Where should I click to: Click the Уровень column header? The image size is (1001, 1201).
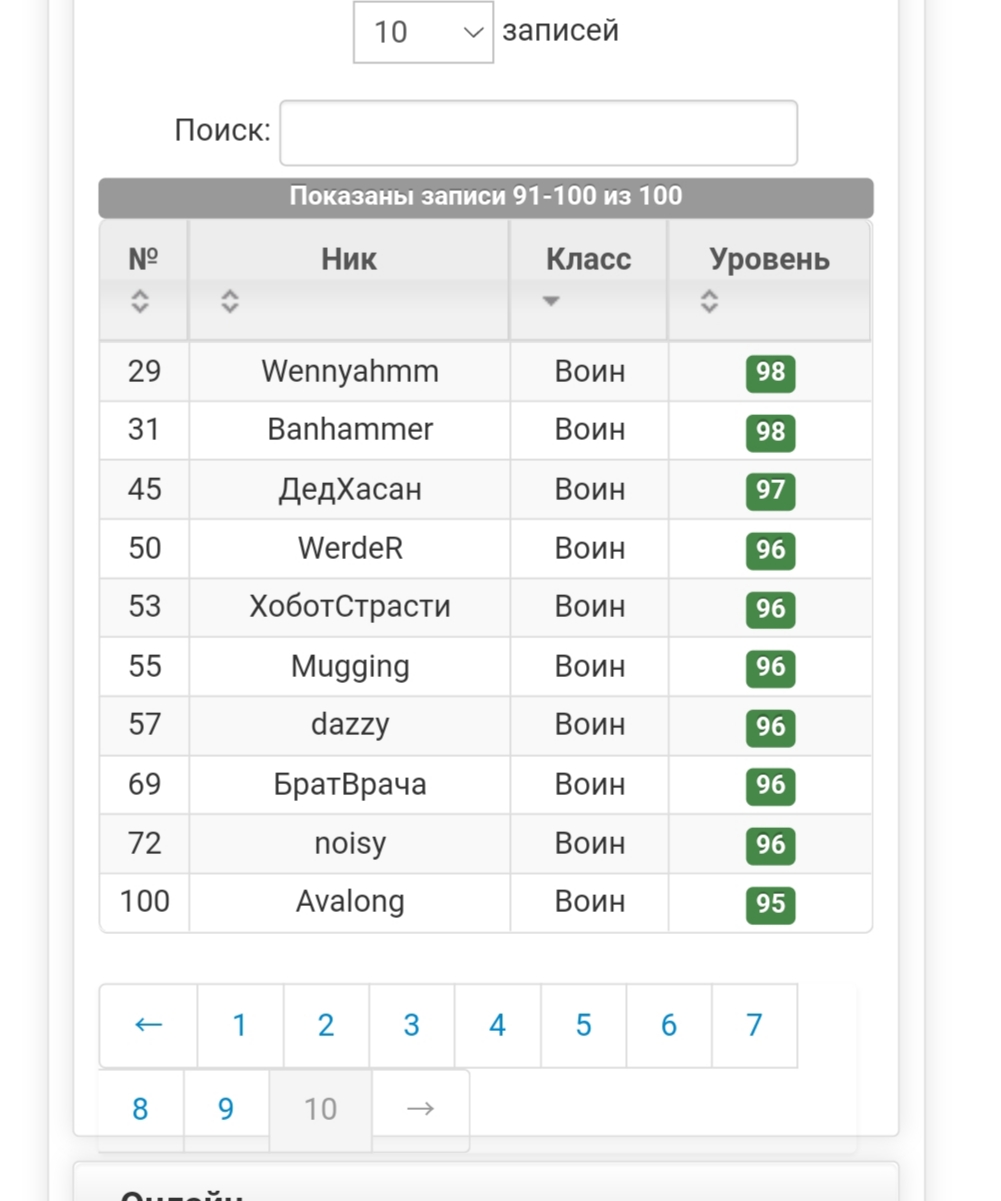pyautogui.click(x=769, y=260)
